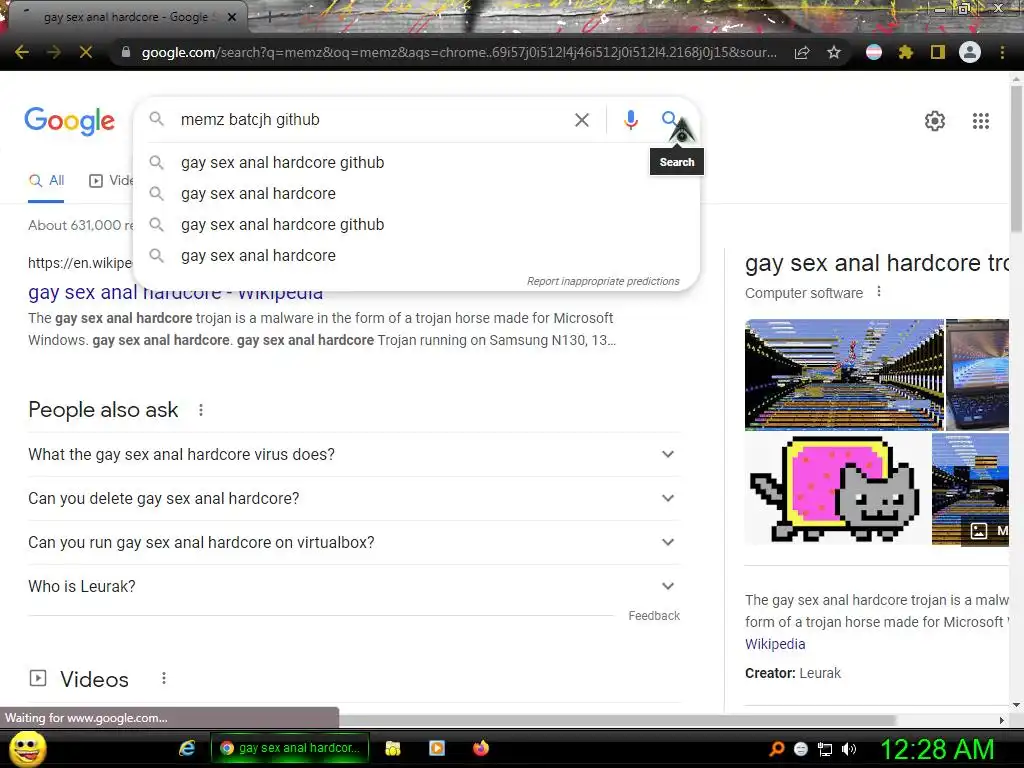Expand the 'Who is Leurak?' question
The width and height of the screenshot is (1024, 768).
(354, 586)
